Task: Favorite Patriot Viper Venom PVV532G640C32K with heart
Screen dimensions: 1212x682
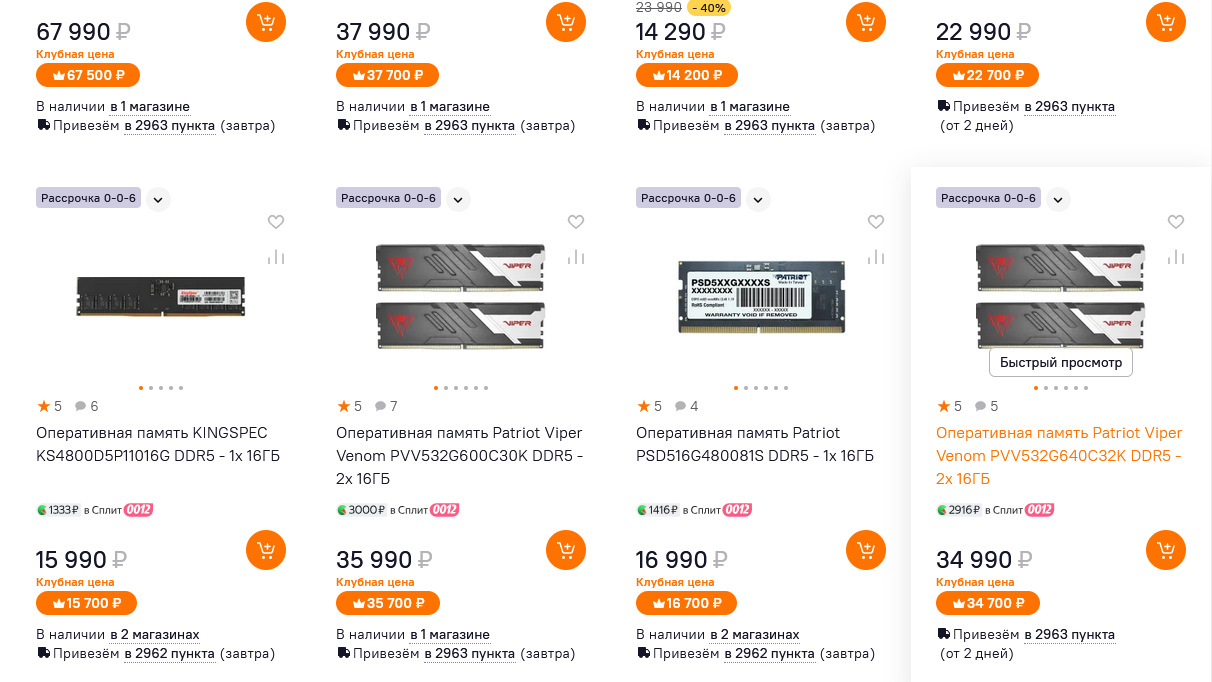Action: tap(1176, 222)
